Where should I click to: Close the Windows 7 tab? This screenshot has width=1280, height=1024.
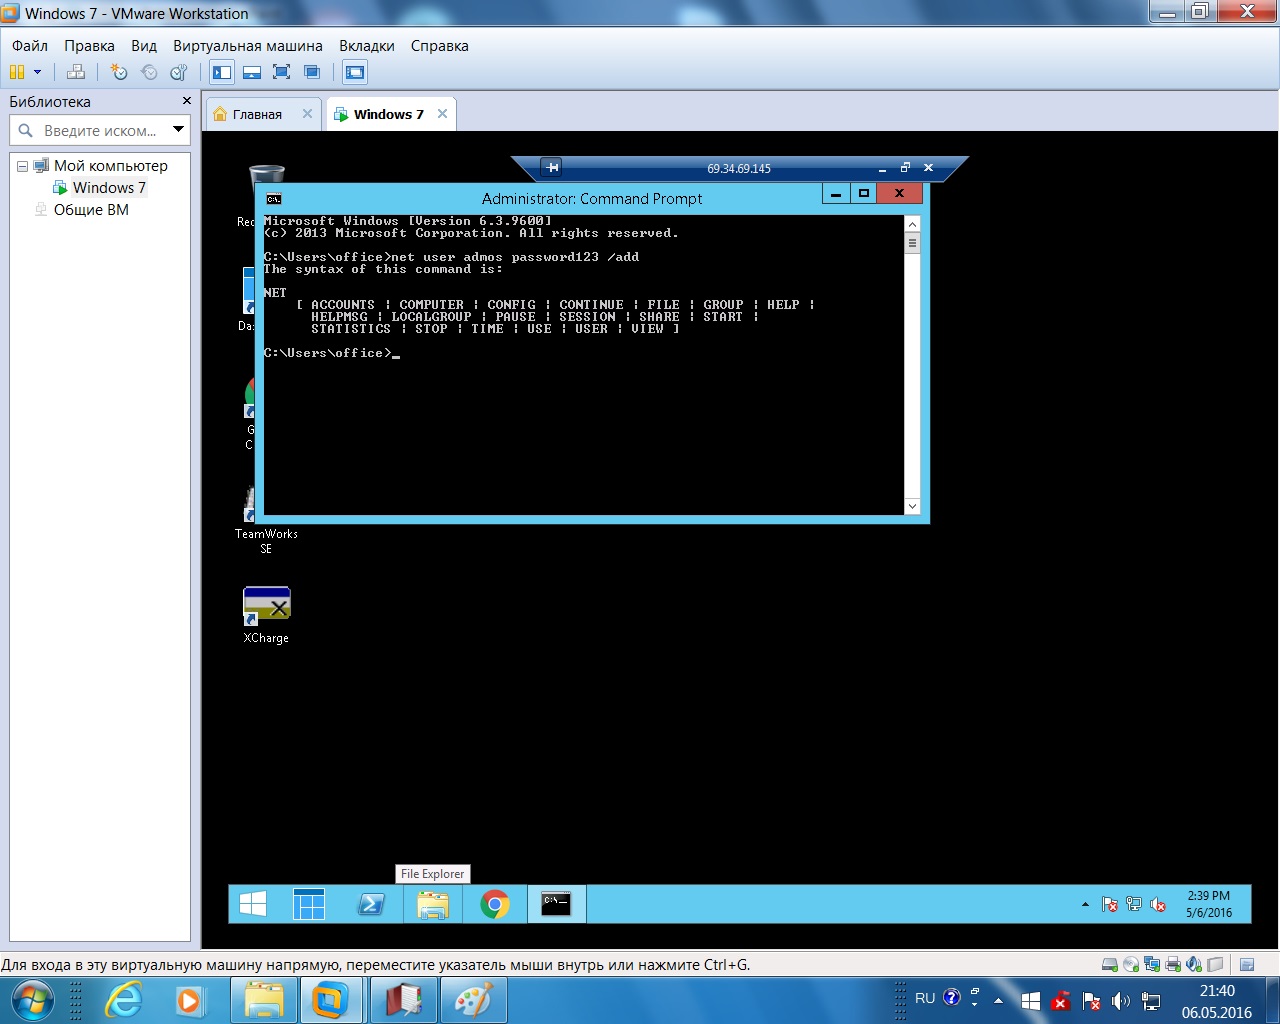click(x=442, y=114)
